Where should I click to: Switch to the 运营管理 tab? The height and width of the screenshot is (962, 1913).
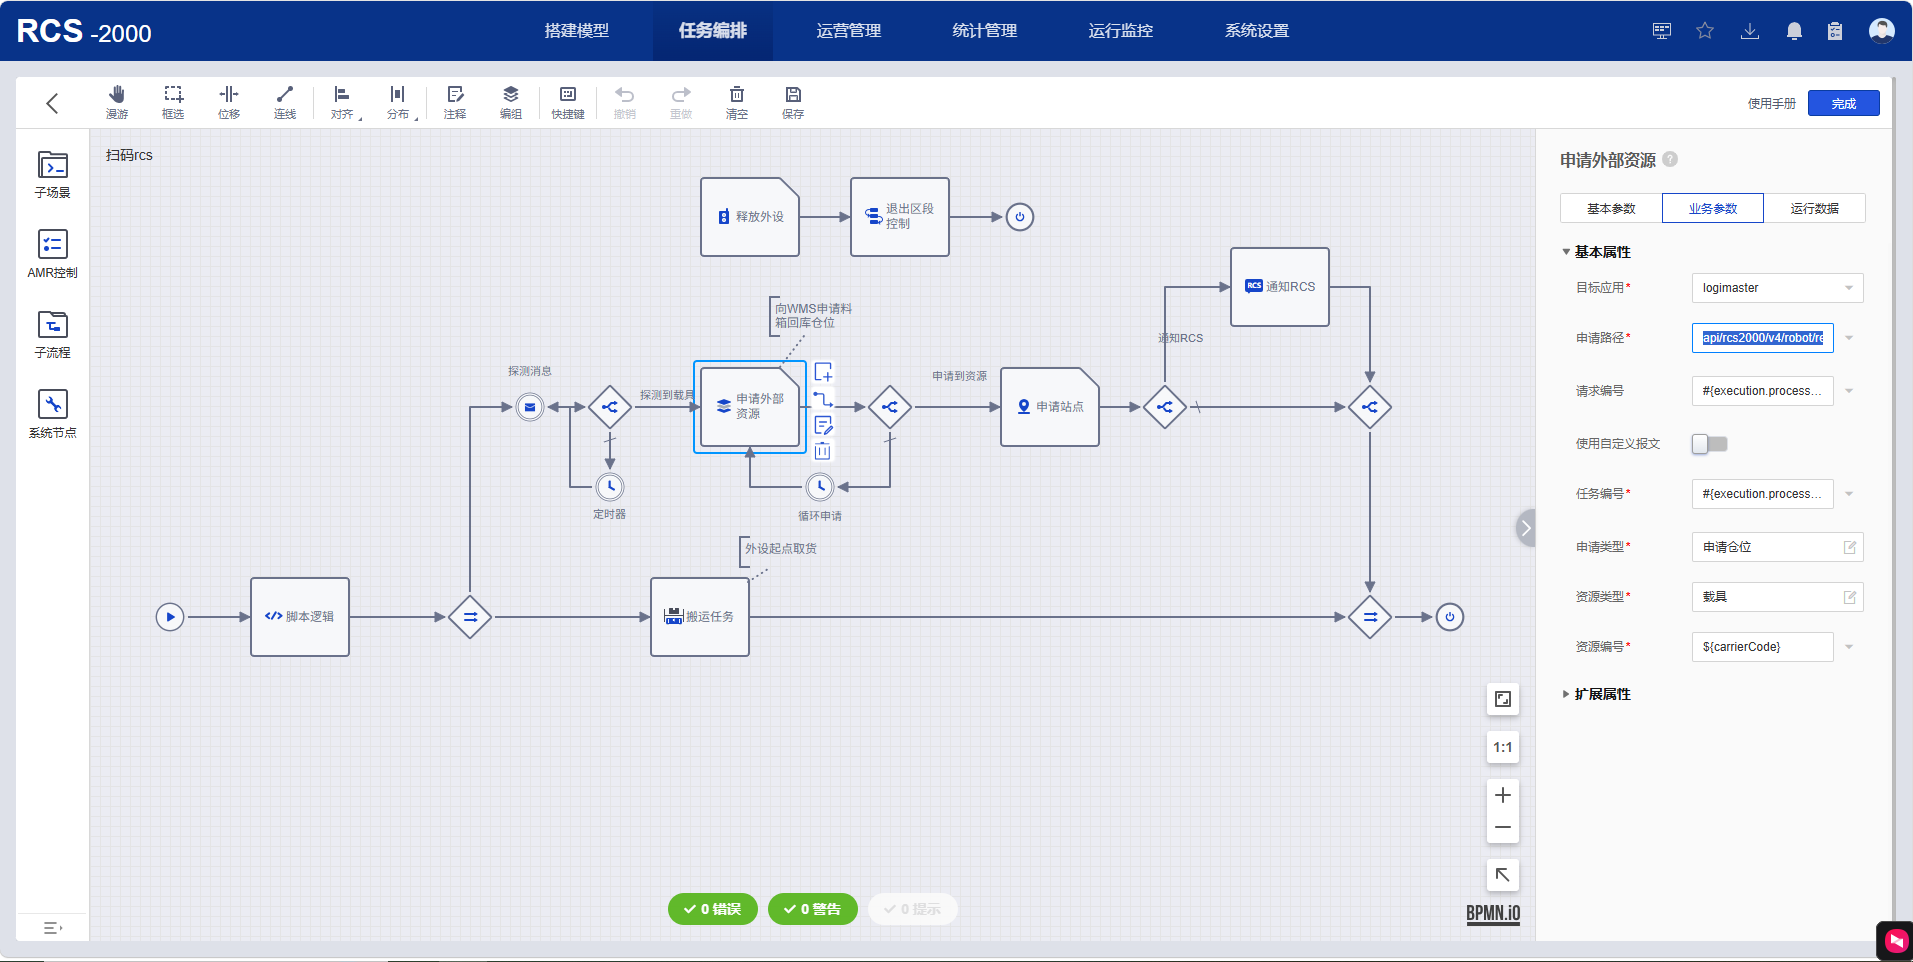click(x=849, y=31)
